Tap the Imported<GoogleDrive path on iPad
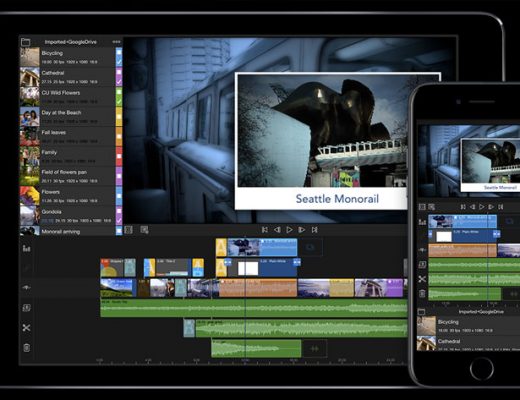Viewport: 520px width, 400px height. coord(71,42)
